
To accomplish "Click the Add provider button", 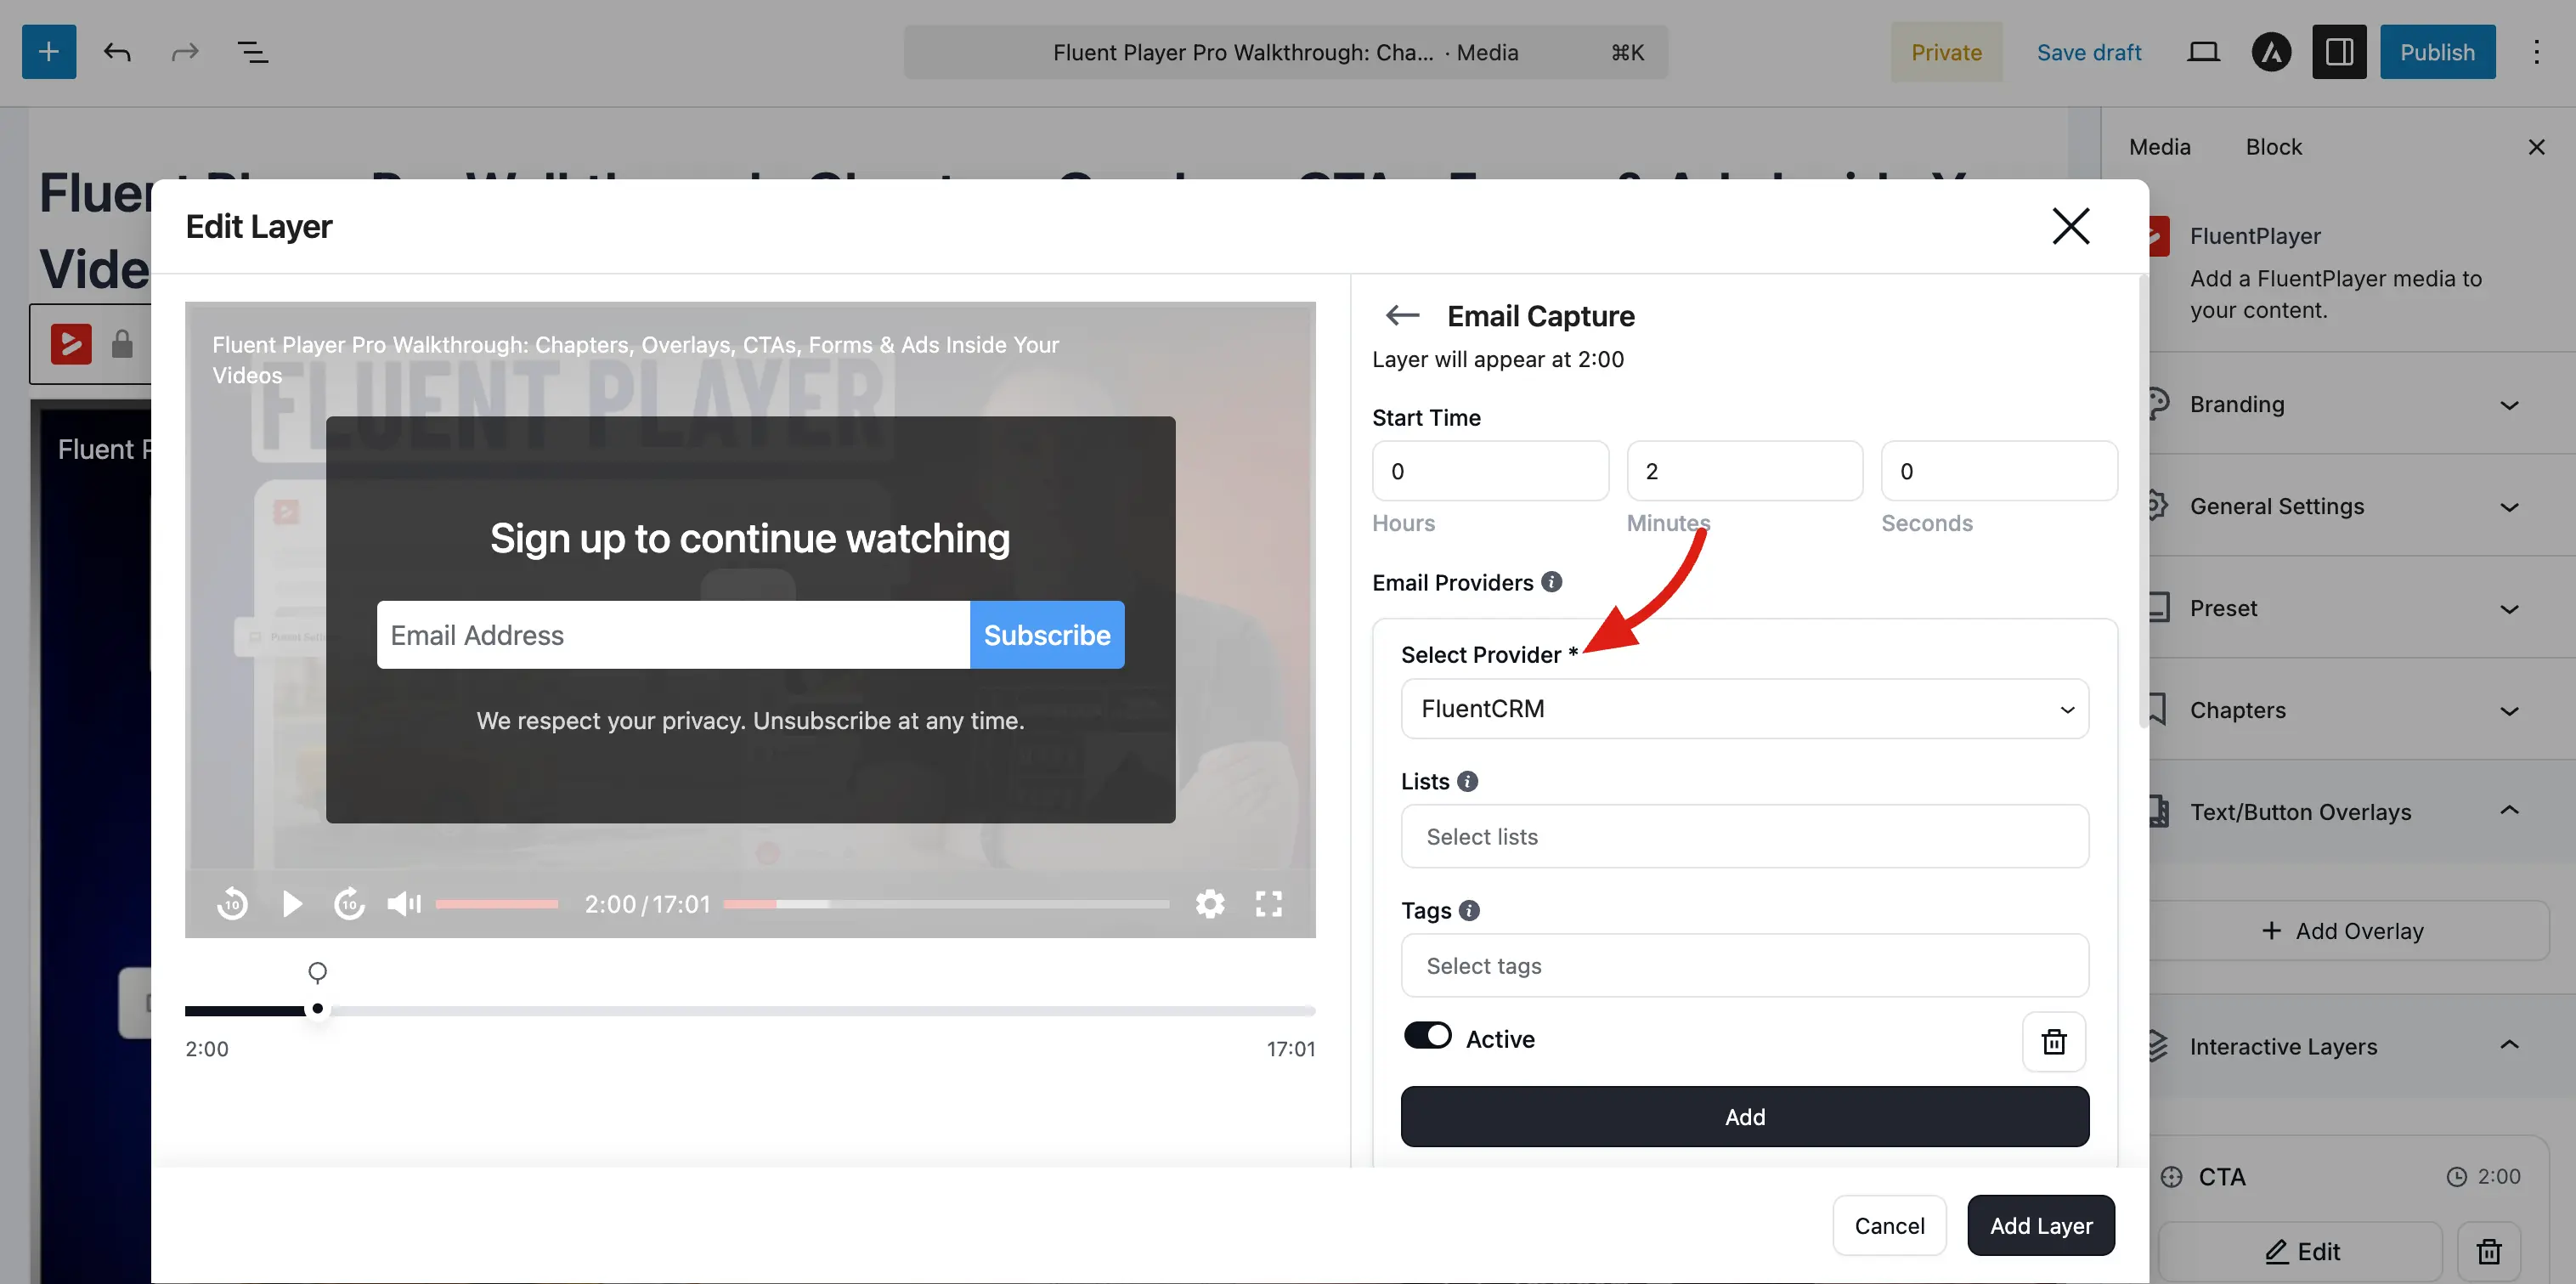I will click(x=1744, y=1117).
